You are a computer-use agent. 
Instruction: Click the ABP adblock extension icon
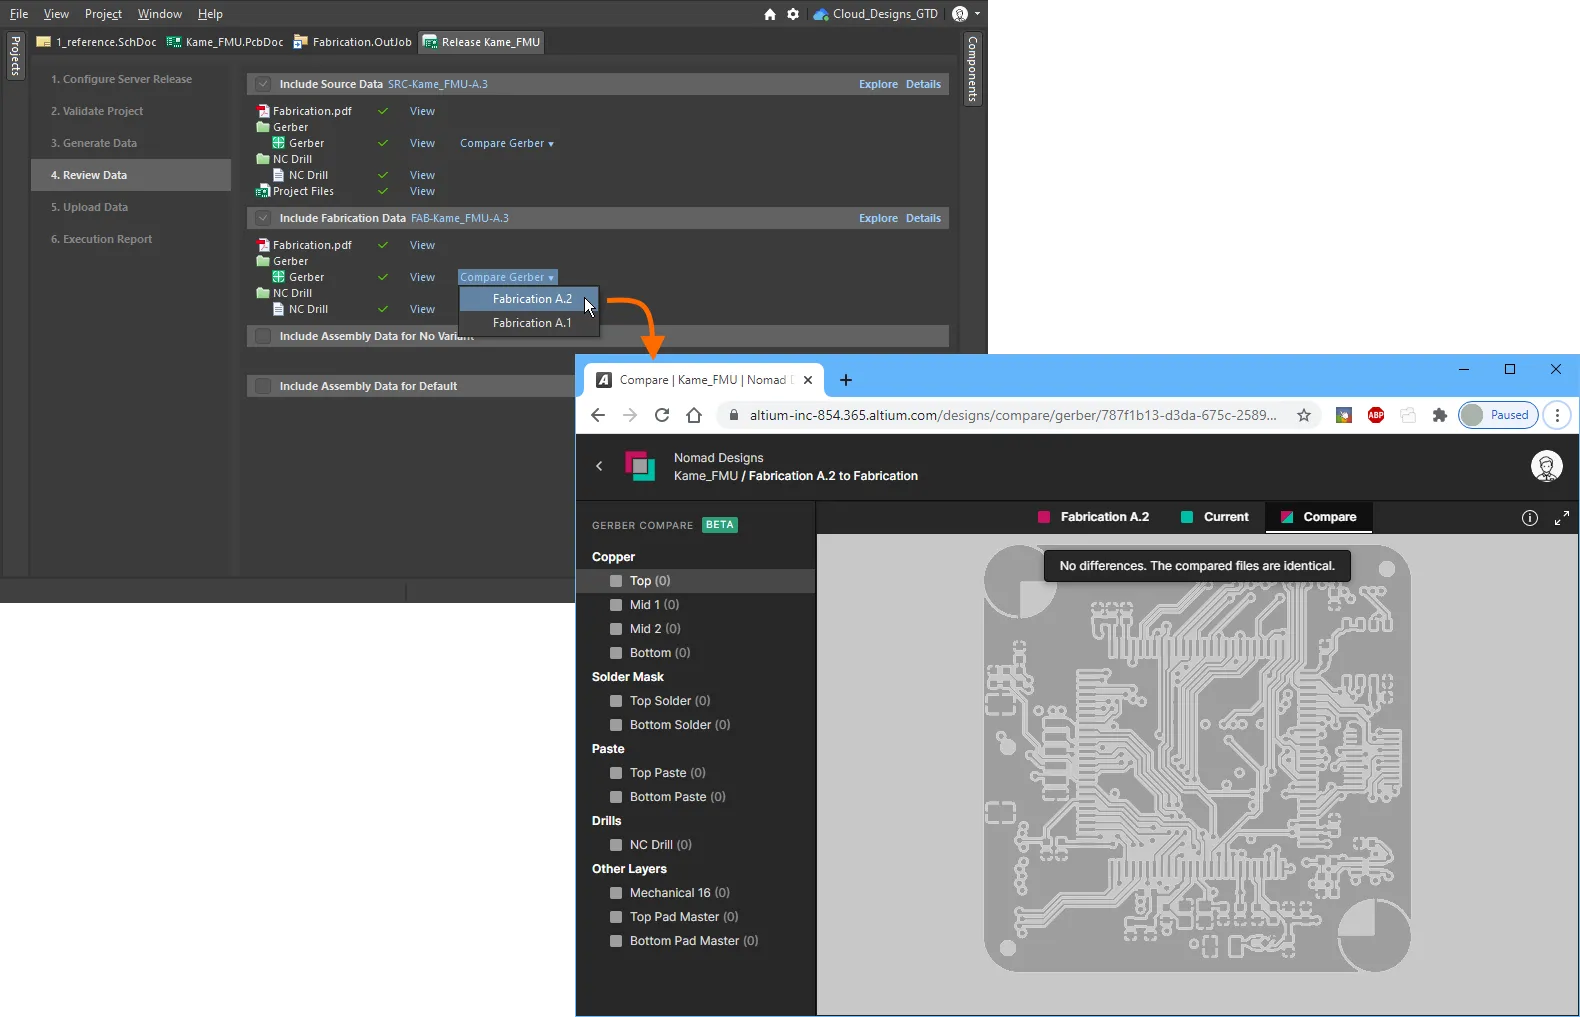(x=1376, y=415)
